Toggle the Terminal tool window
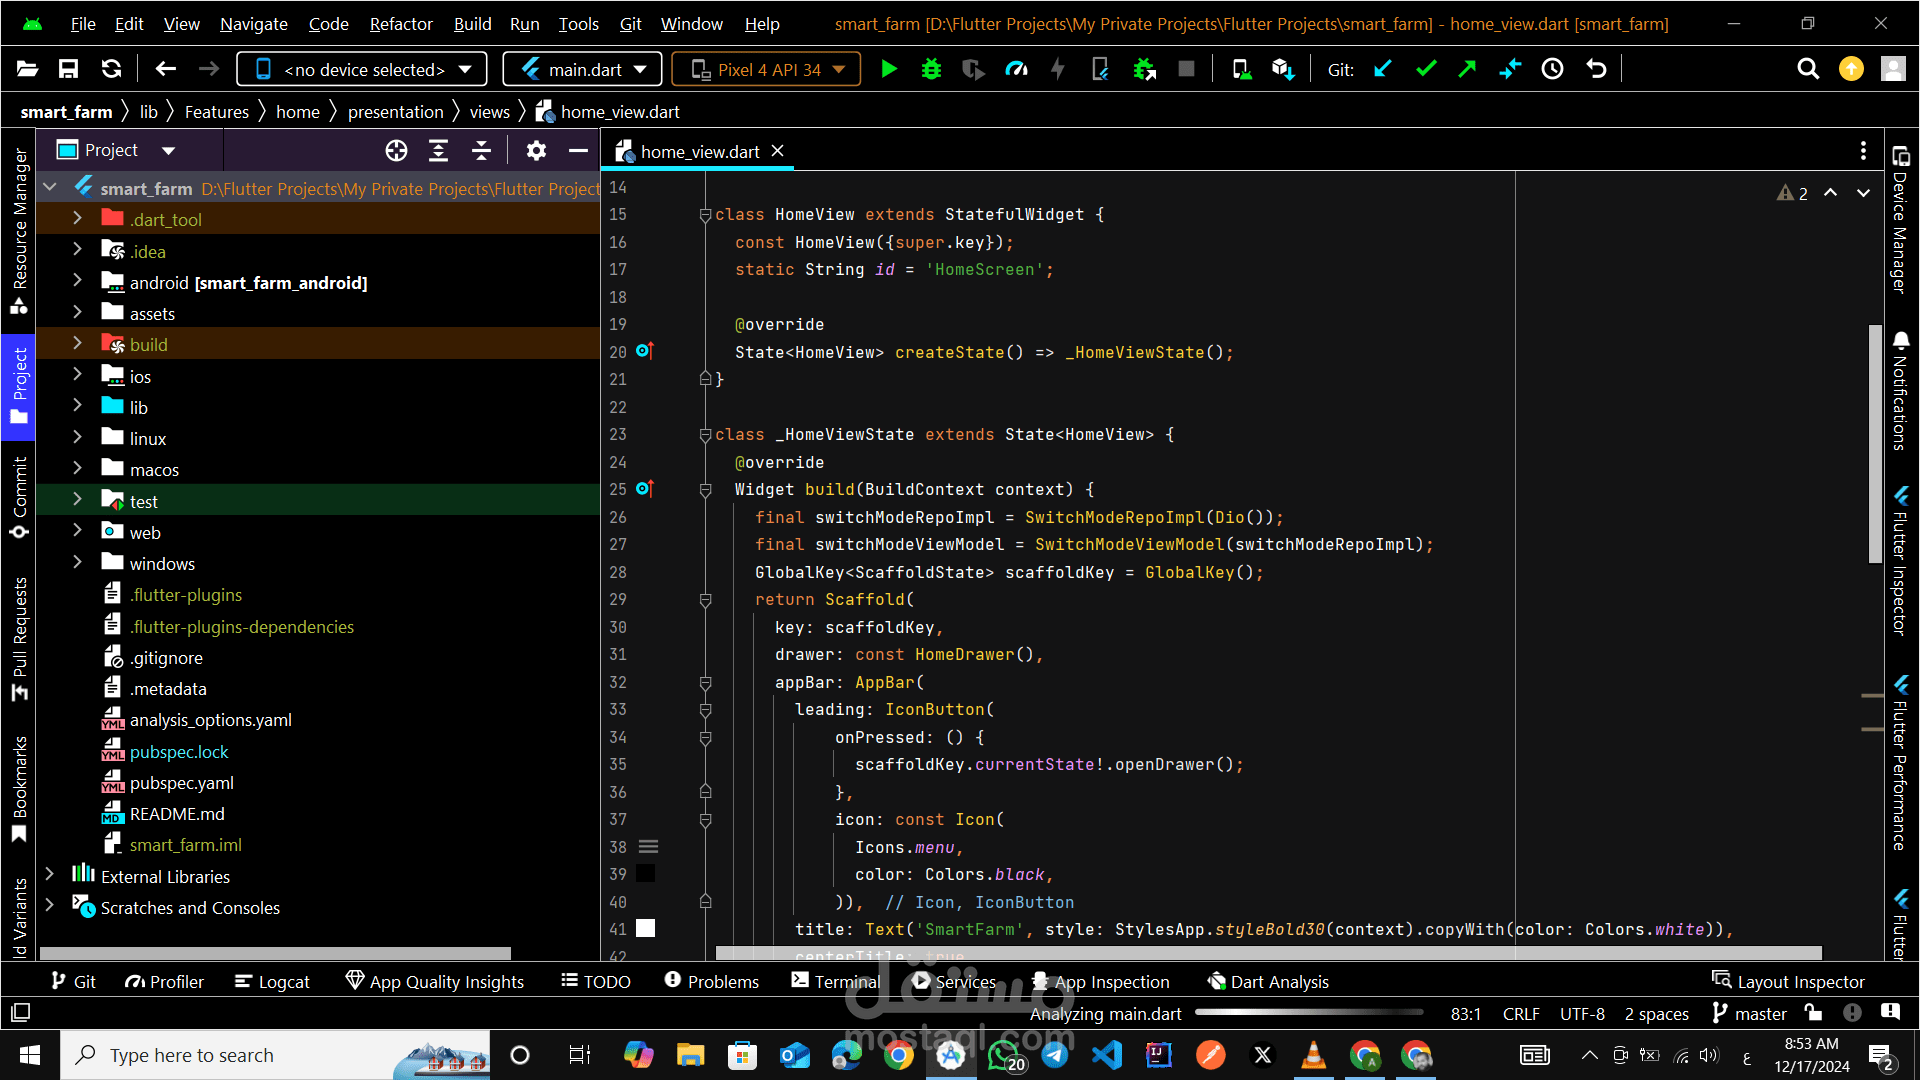The width and height of the screenshot is (1920, 1080). click(x=835, y=981)
